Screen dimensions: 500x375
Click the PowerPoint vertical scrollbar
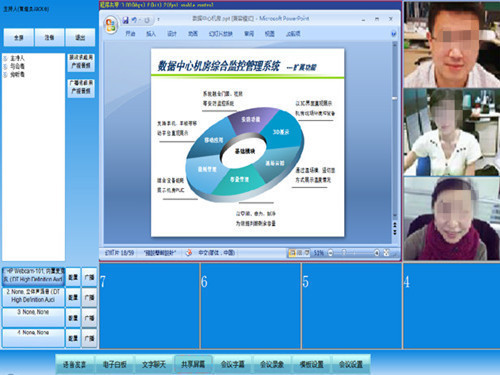pyautogui.click(x=395, y=130)
